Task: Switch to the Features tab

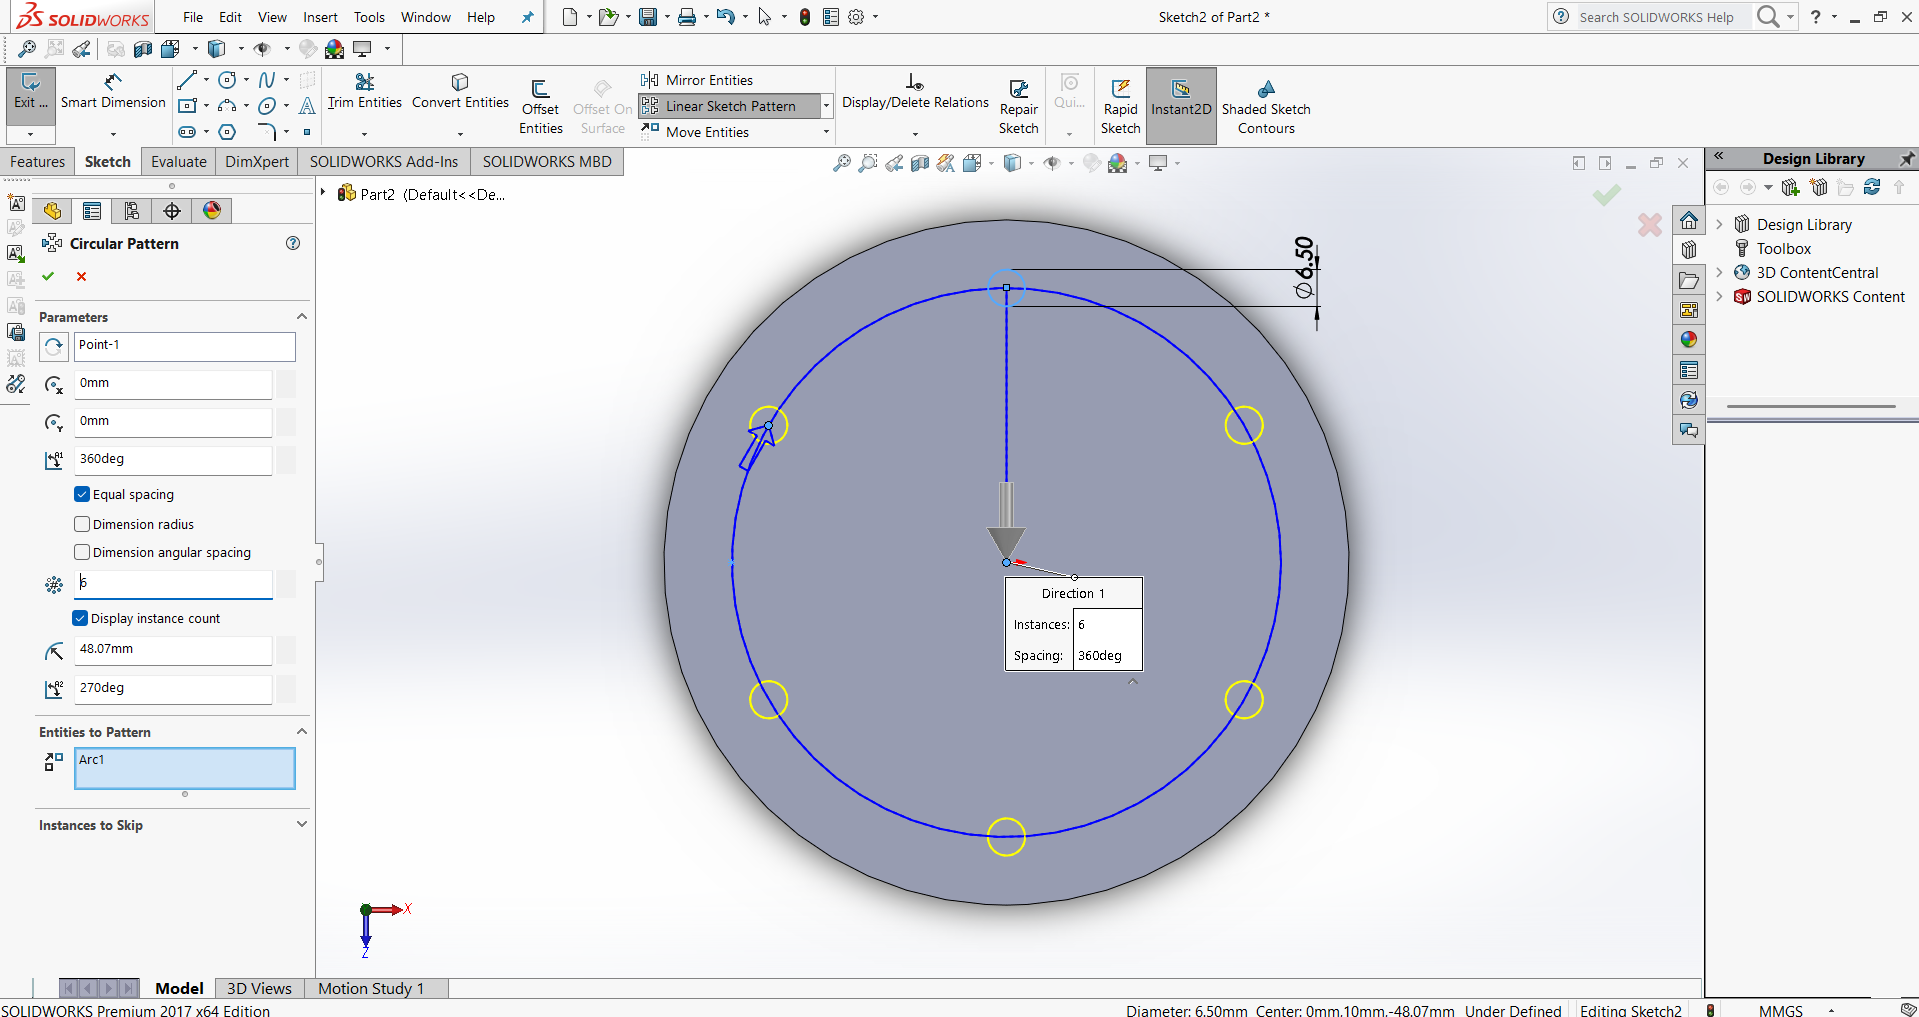Action: (38, 162)
